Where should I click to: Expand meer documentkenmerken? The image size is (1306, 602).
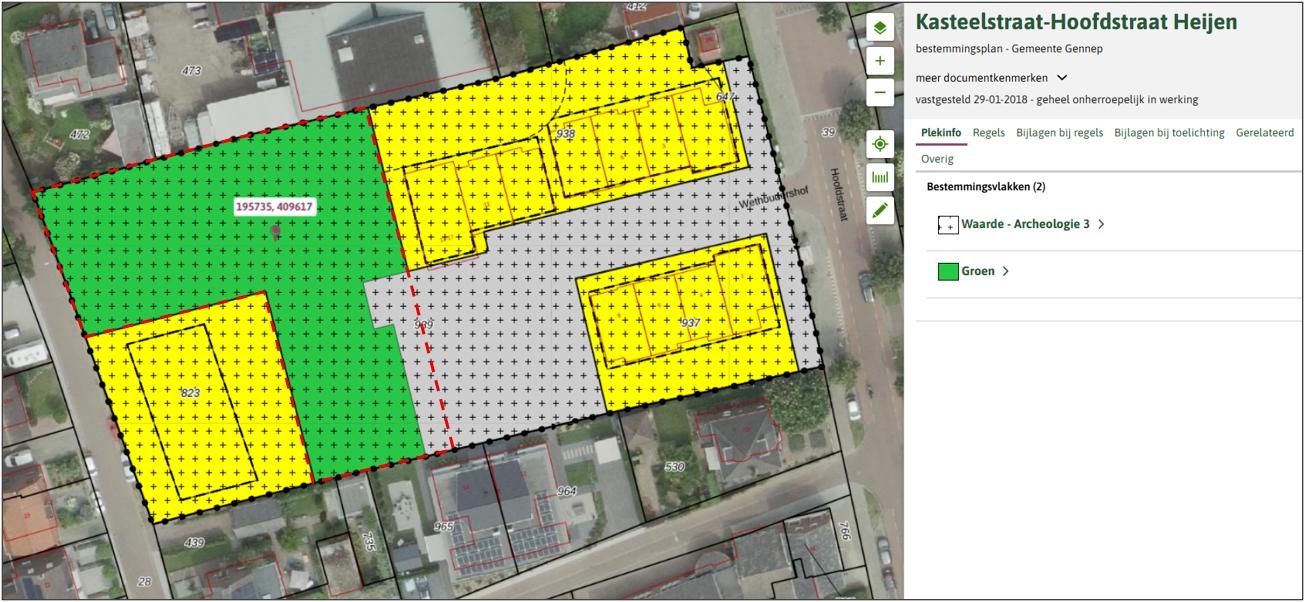pyautogui.click(x=992, y=78)
